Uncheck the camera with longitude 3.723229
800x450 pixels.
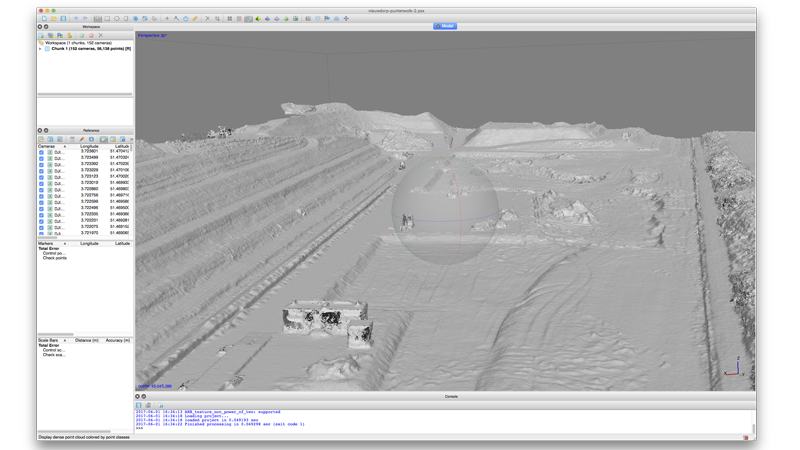click(x=41, y=171)
